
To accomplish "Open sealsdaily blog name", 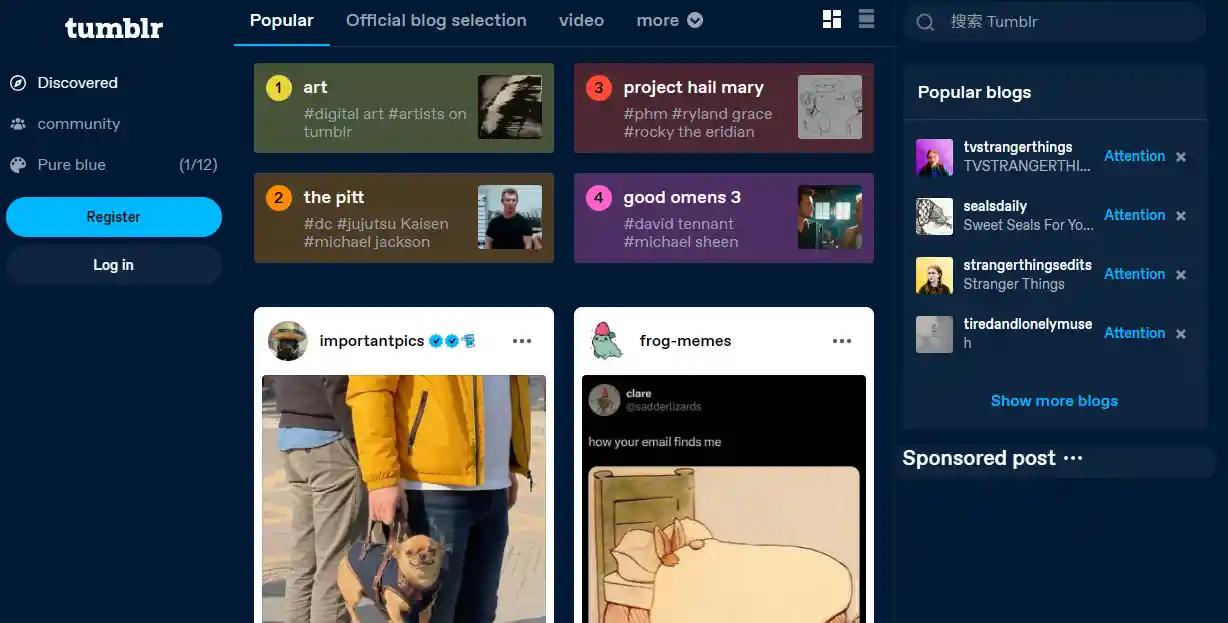I will click(995, 206).
